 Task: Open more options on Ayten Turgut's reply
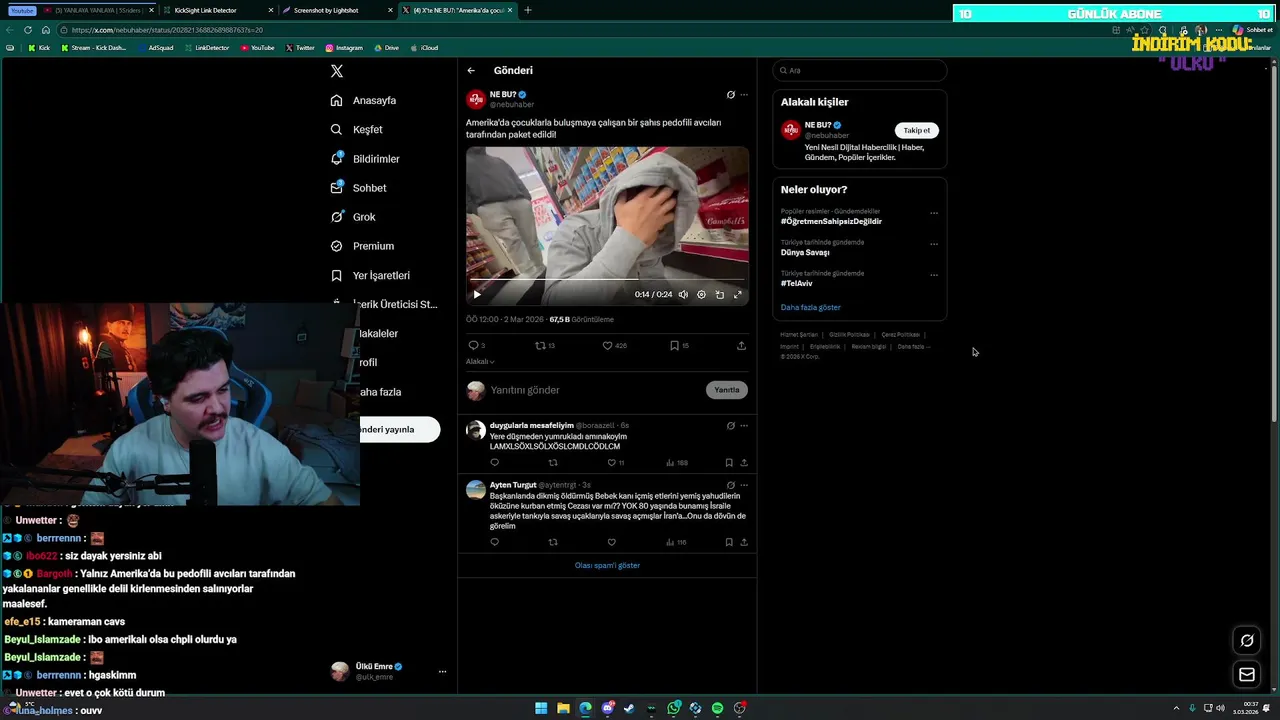click(743, 485)
